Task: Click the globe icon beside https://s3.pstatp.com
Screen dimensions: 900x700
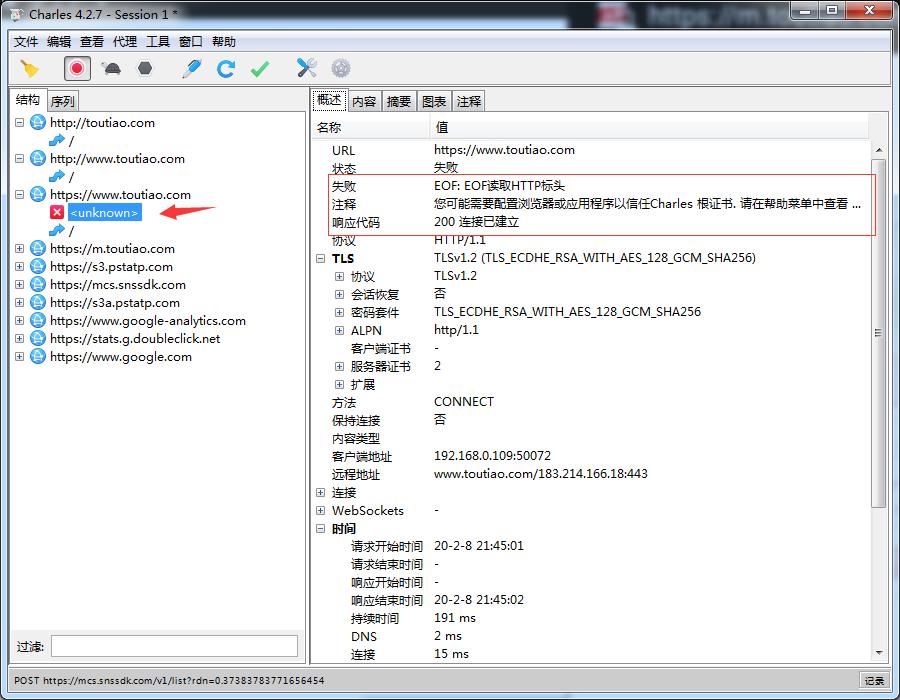Action: (x=36, y=266)
